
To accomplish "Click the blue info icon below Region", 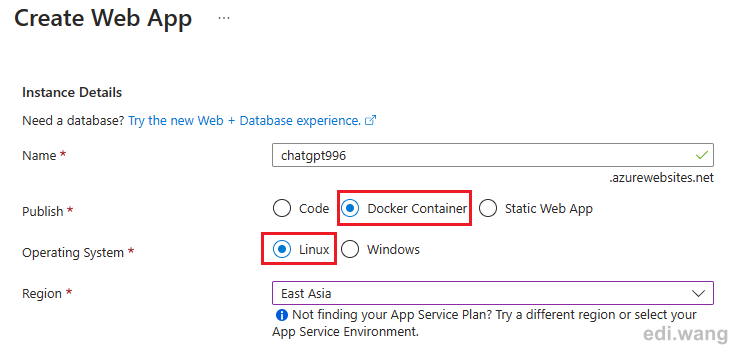I will click(x=282, y=314).
